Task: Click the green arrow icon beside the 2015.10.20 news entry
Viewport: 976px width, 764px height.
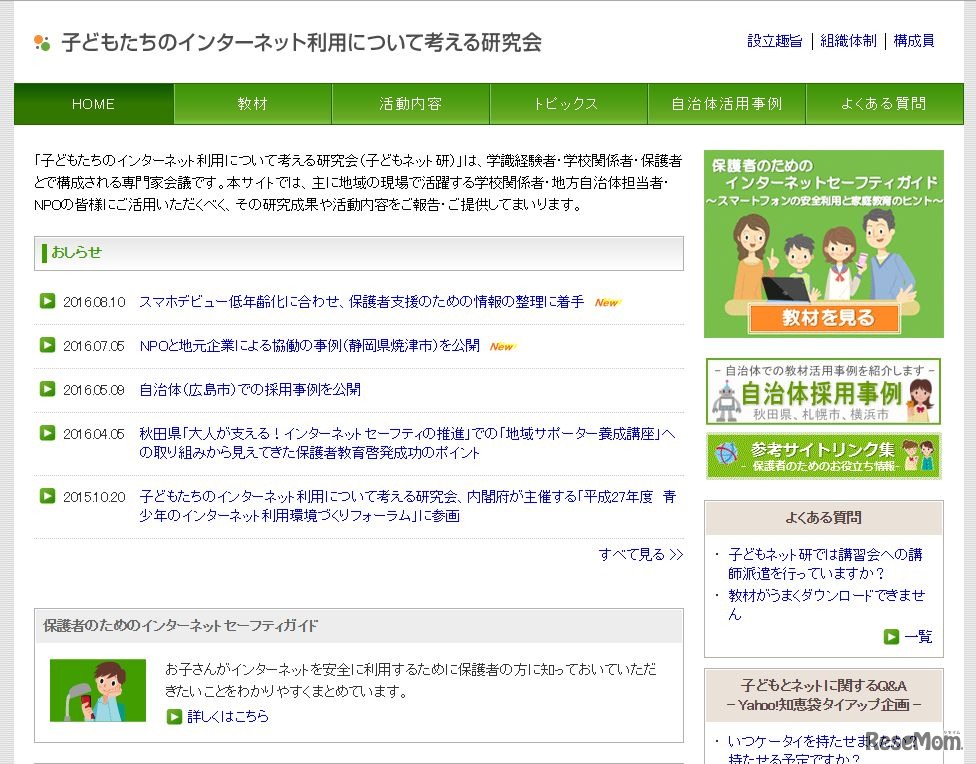Action: pyautogui.click(x=47, y=497)
